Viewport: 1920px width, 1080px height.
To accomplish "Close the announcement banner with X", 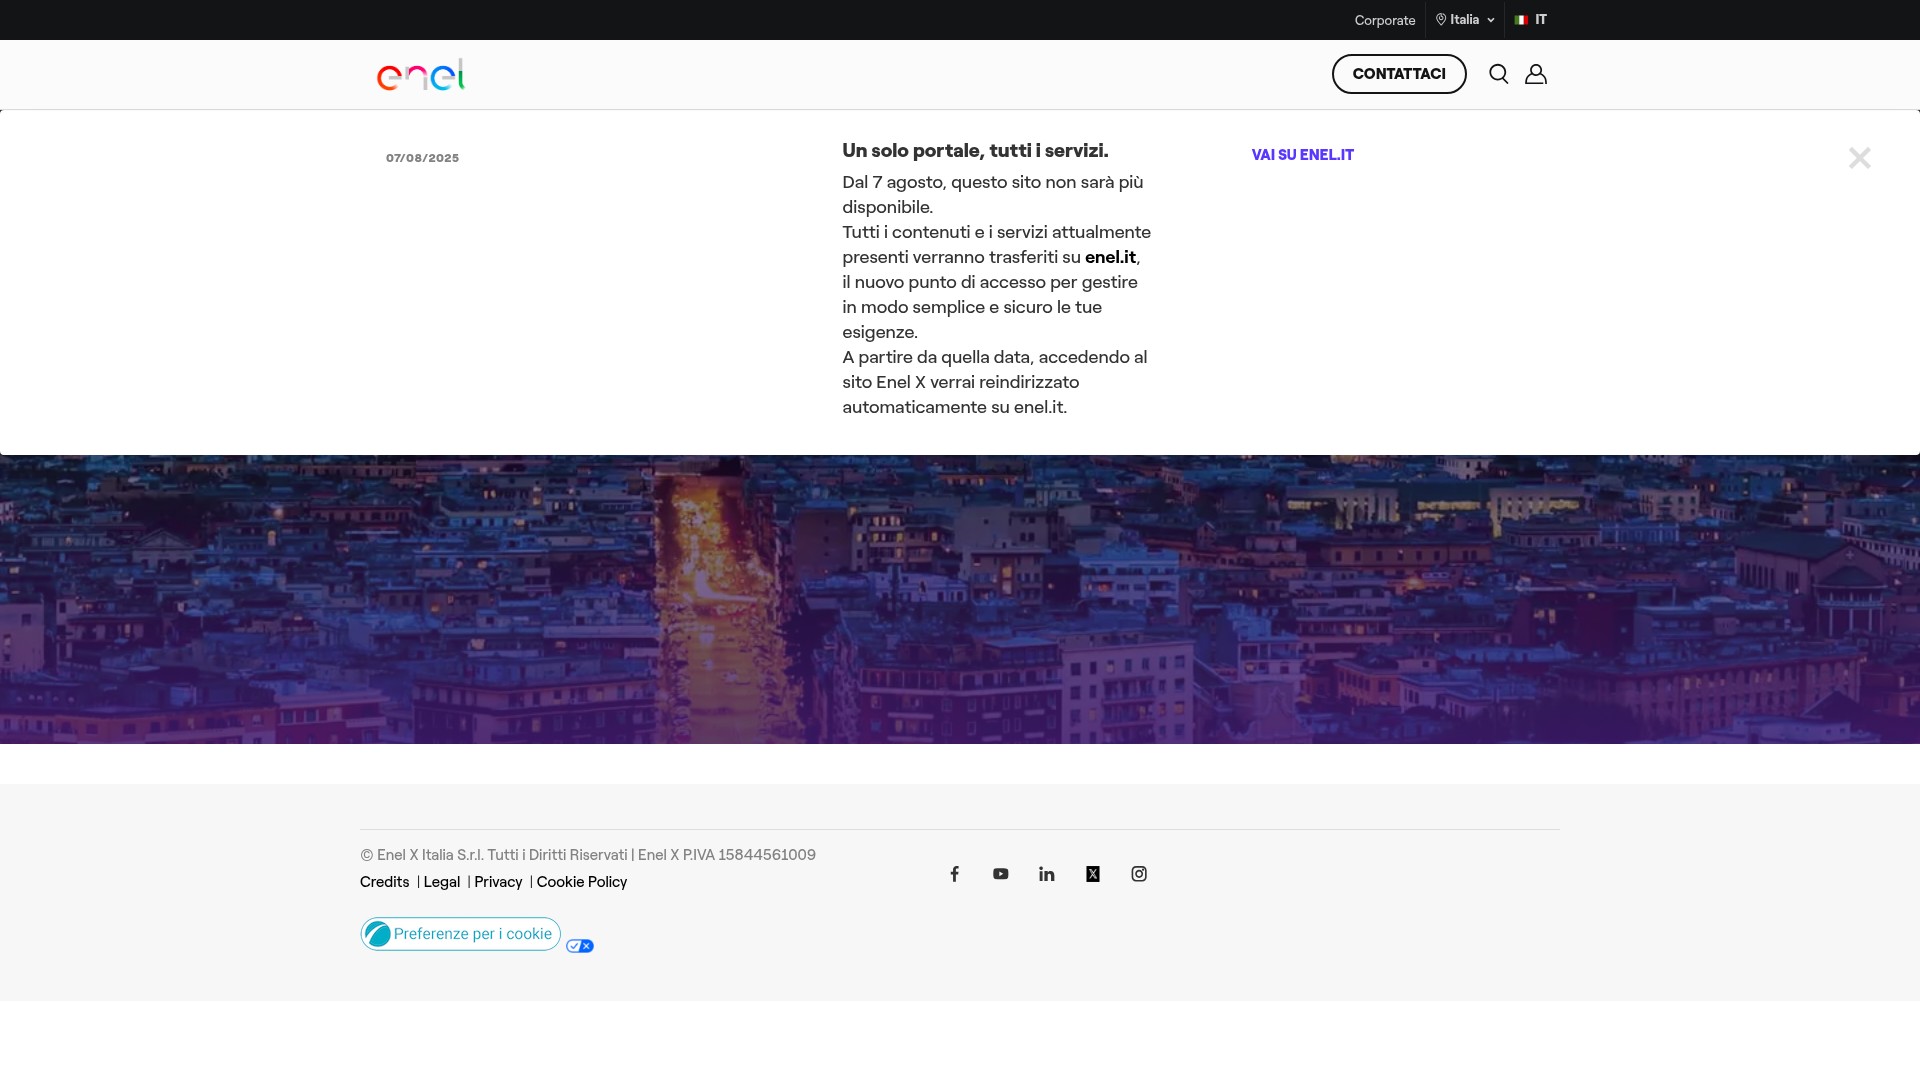I will point(1859,158).
